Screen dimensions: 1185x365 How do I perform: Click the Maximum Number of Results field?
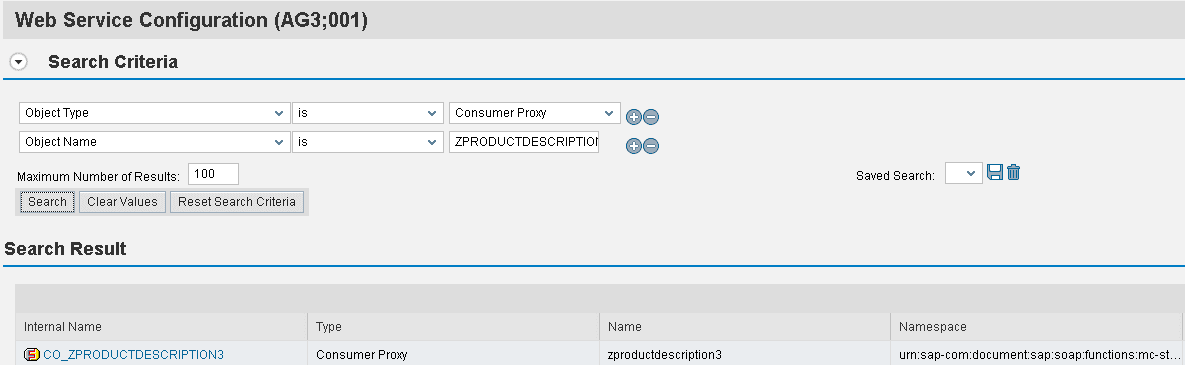[213, 174]
